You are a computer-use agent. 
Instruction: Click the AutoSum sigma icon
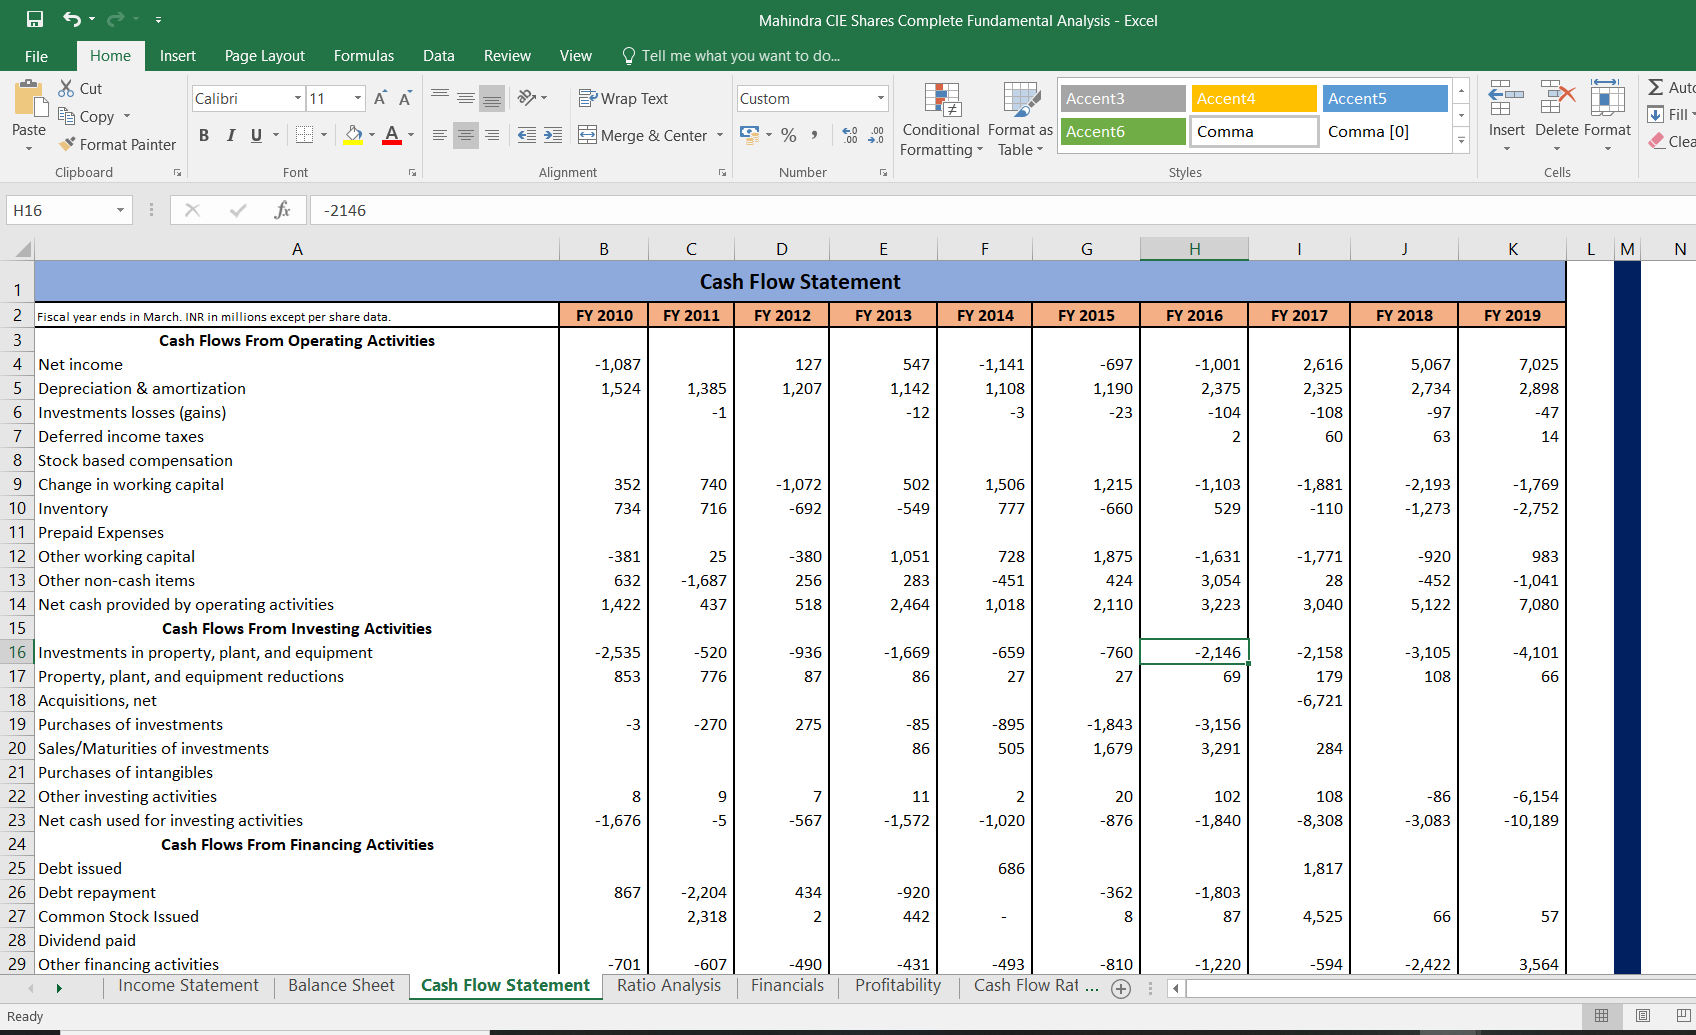tap(1656, 88)
